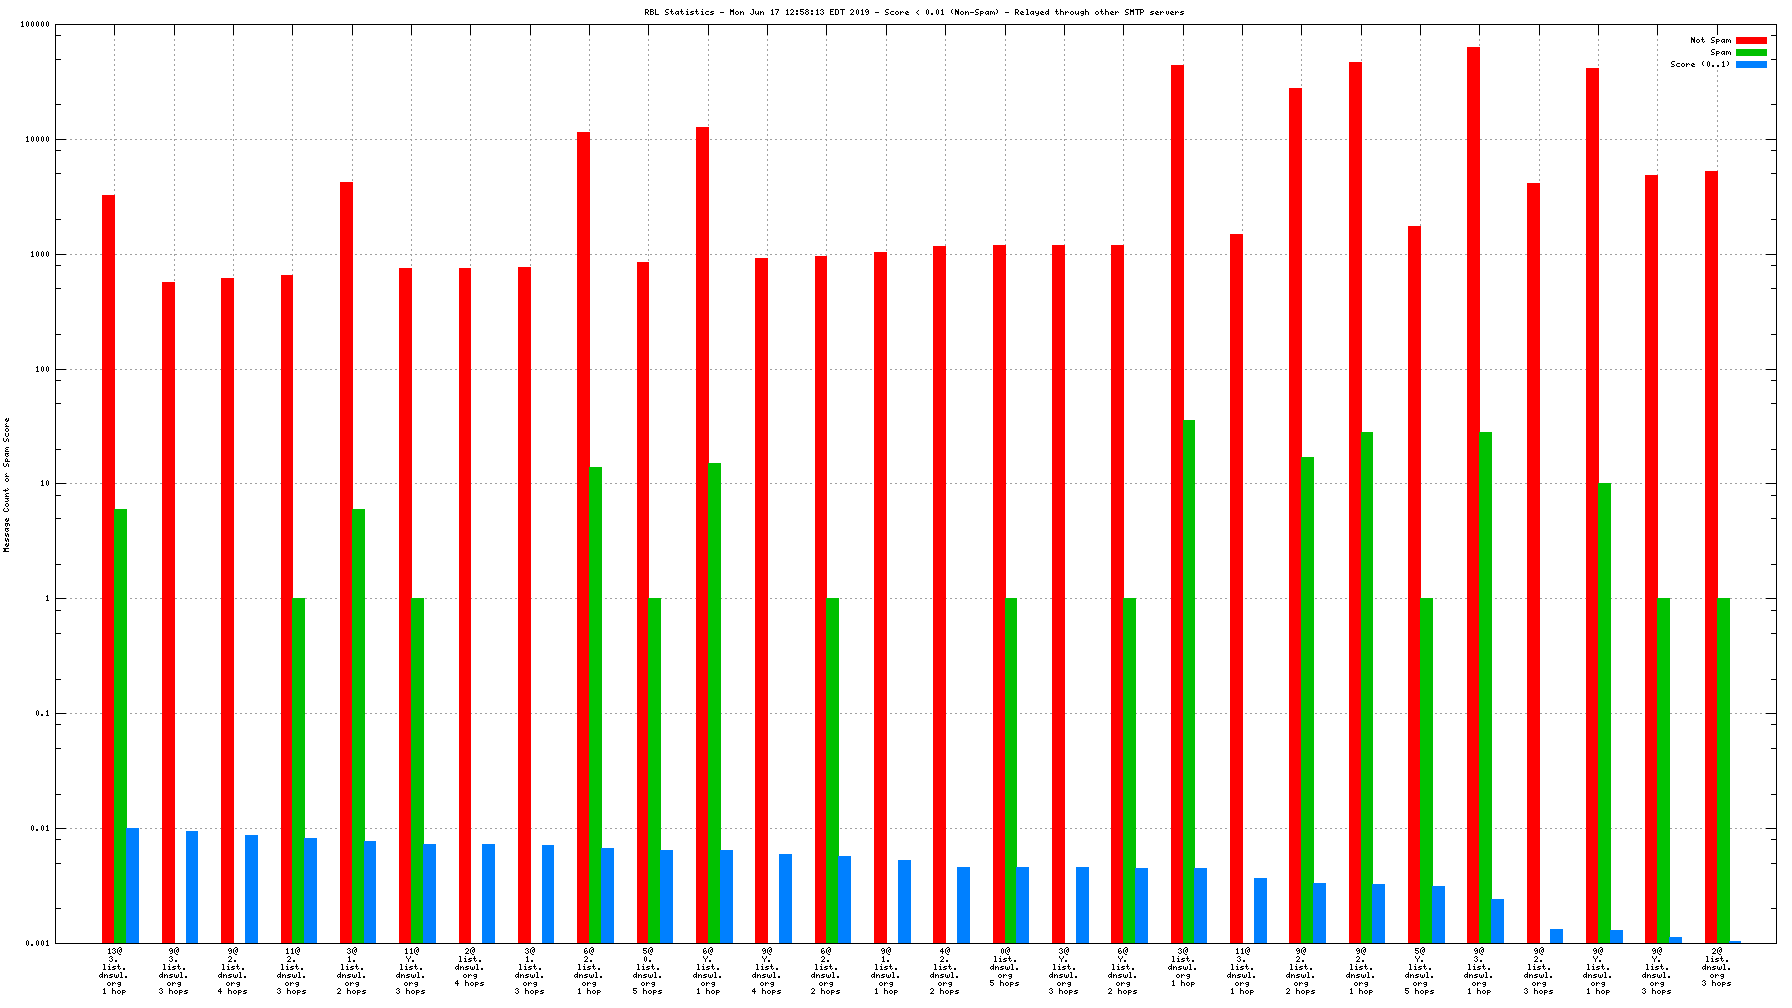Click the 0.1 tick label on y-axis
Image resolution: width=1792 pixels, height=1008 pixels.
[42, 714]
